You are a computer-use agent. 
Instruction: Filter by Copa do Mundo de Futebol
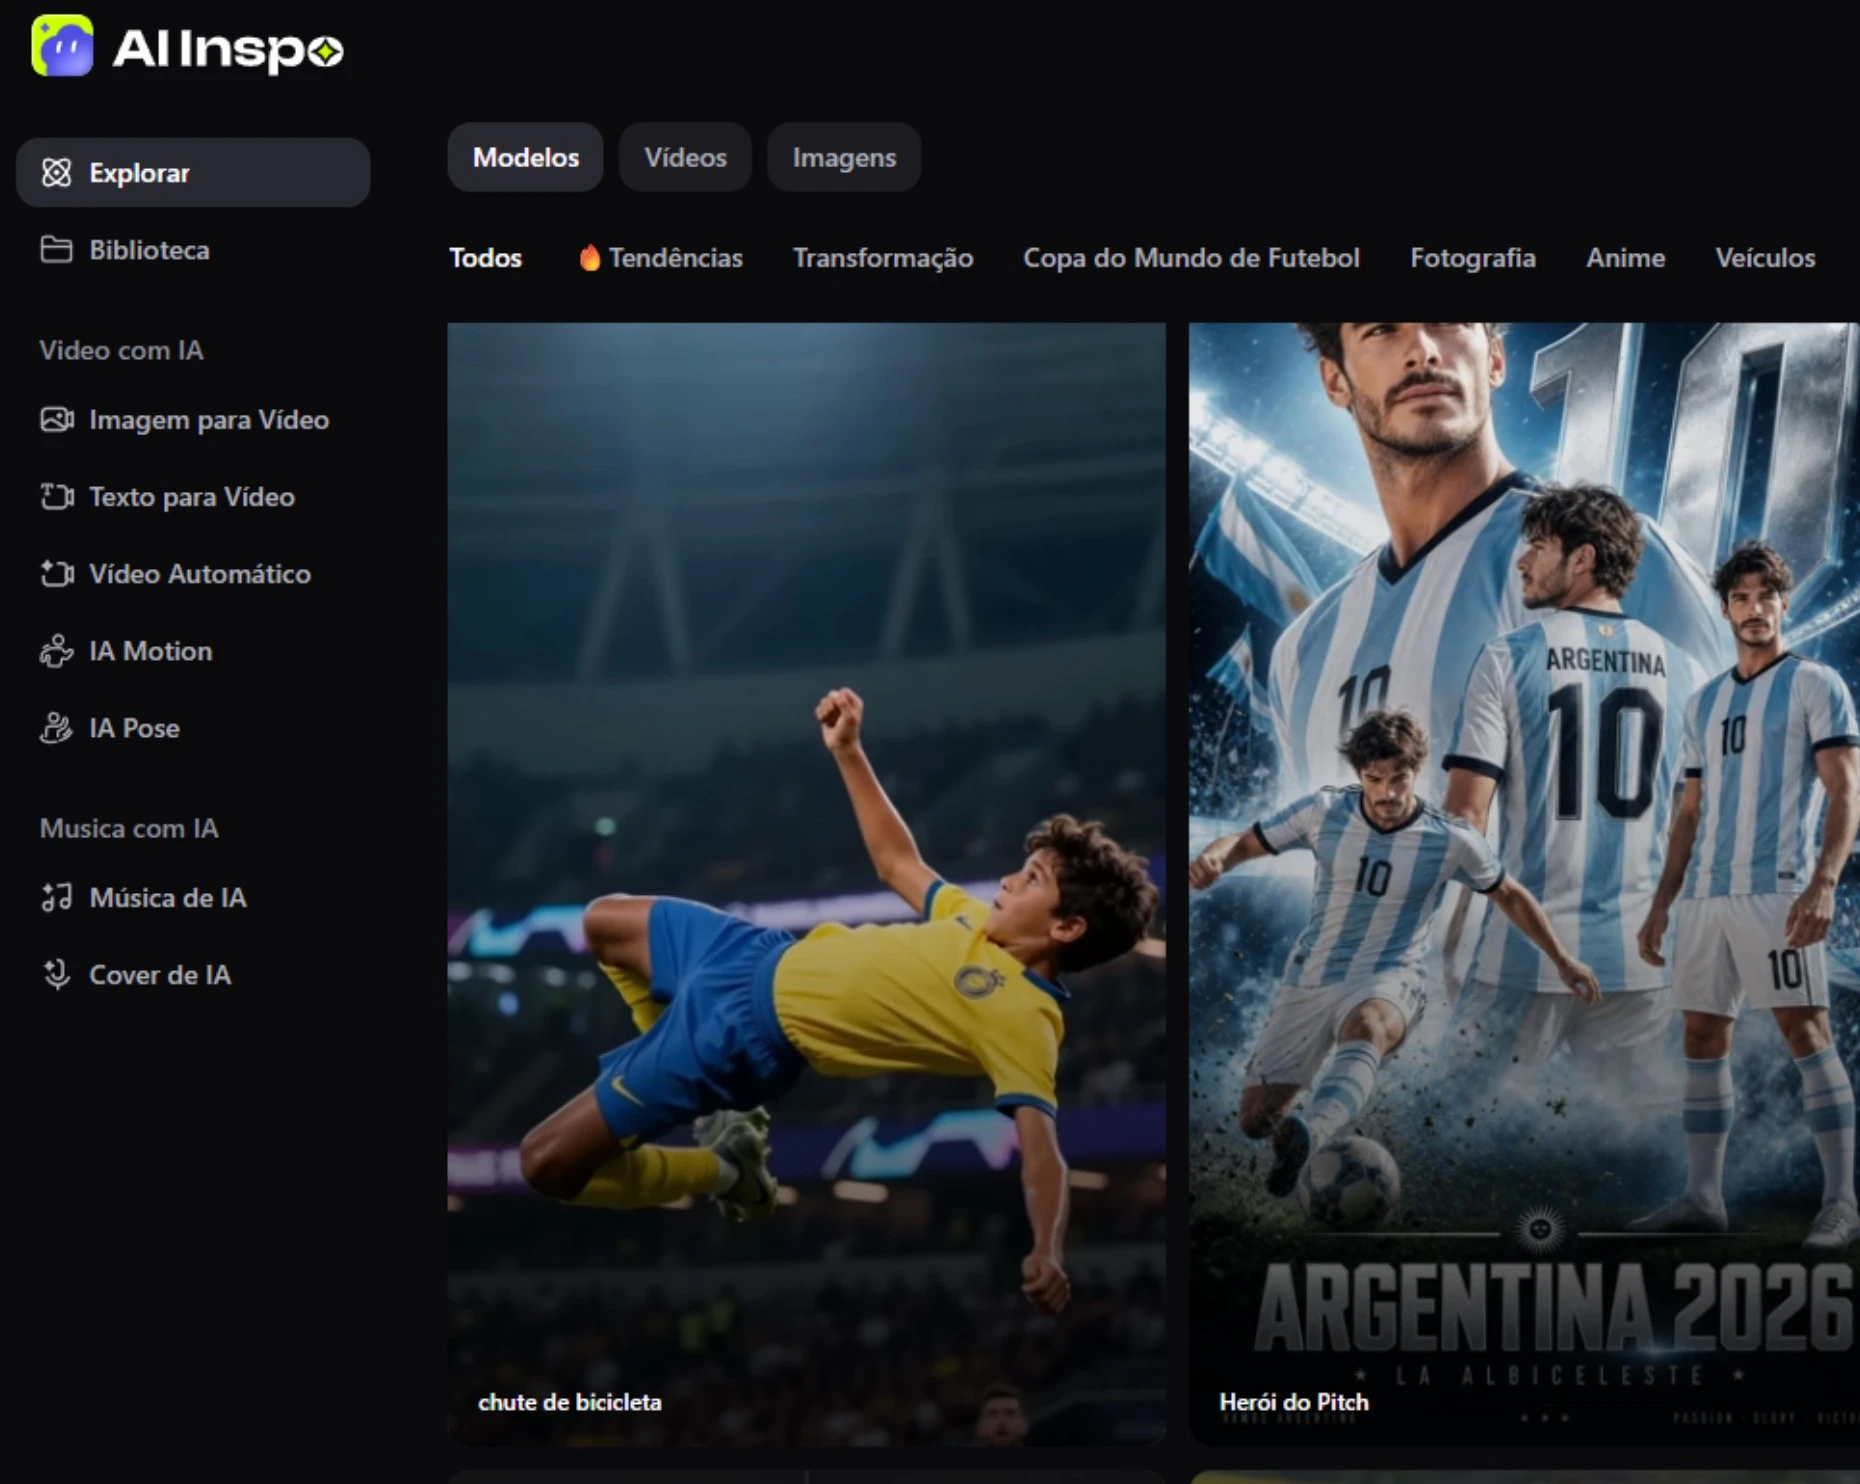pos(1191,258)
